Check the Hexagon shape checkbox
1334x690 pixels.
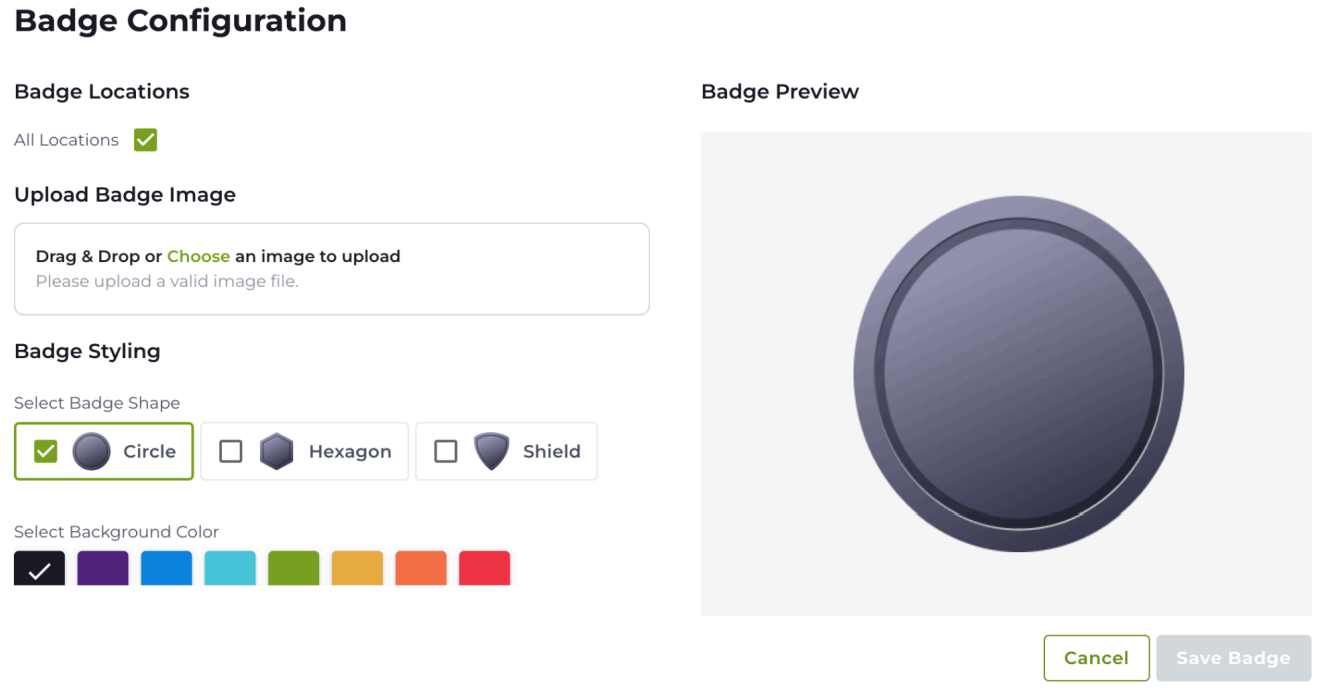[231, 451]
